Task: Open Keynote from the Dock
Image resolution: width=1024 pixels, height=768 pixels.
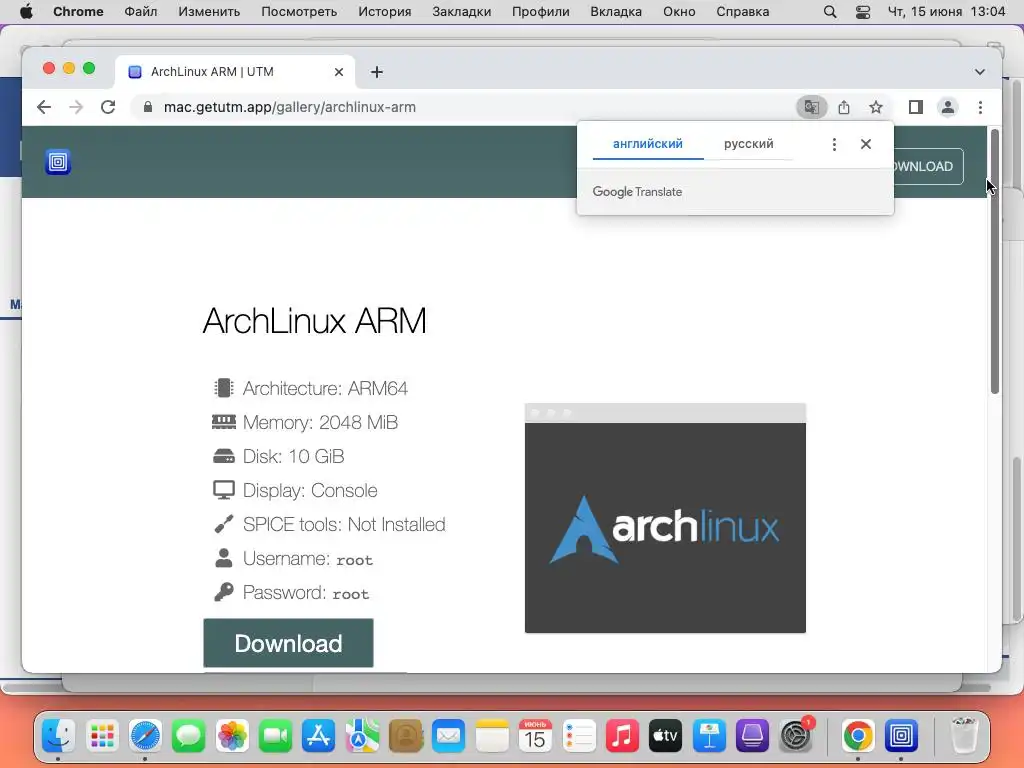Action: pos(709,736)
